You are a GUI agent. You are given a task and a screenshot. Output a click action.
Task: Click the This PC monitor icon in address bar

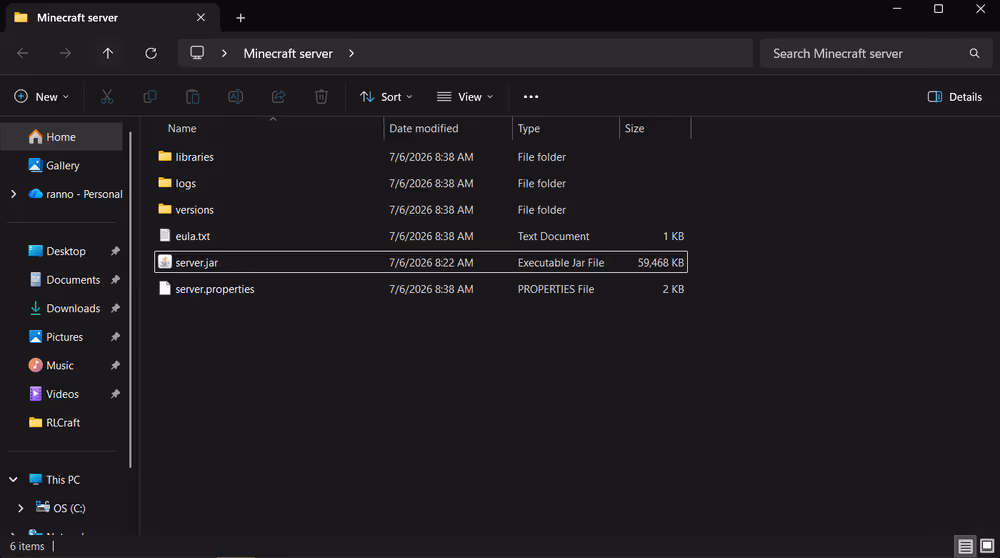pos(197,53)
